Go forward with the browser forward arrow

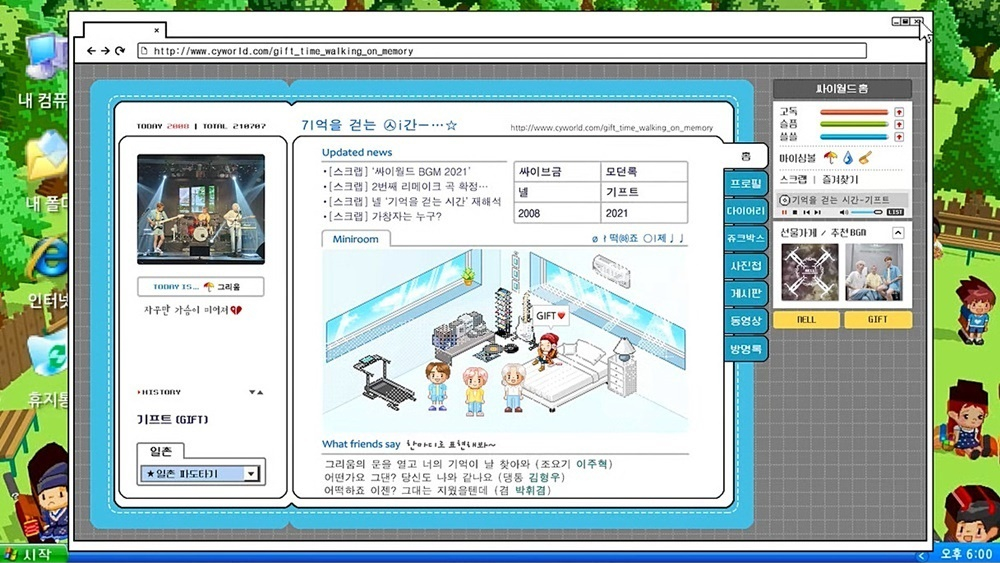coord(105,50)
